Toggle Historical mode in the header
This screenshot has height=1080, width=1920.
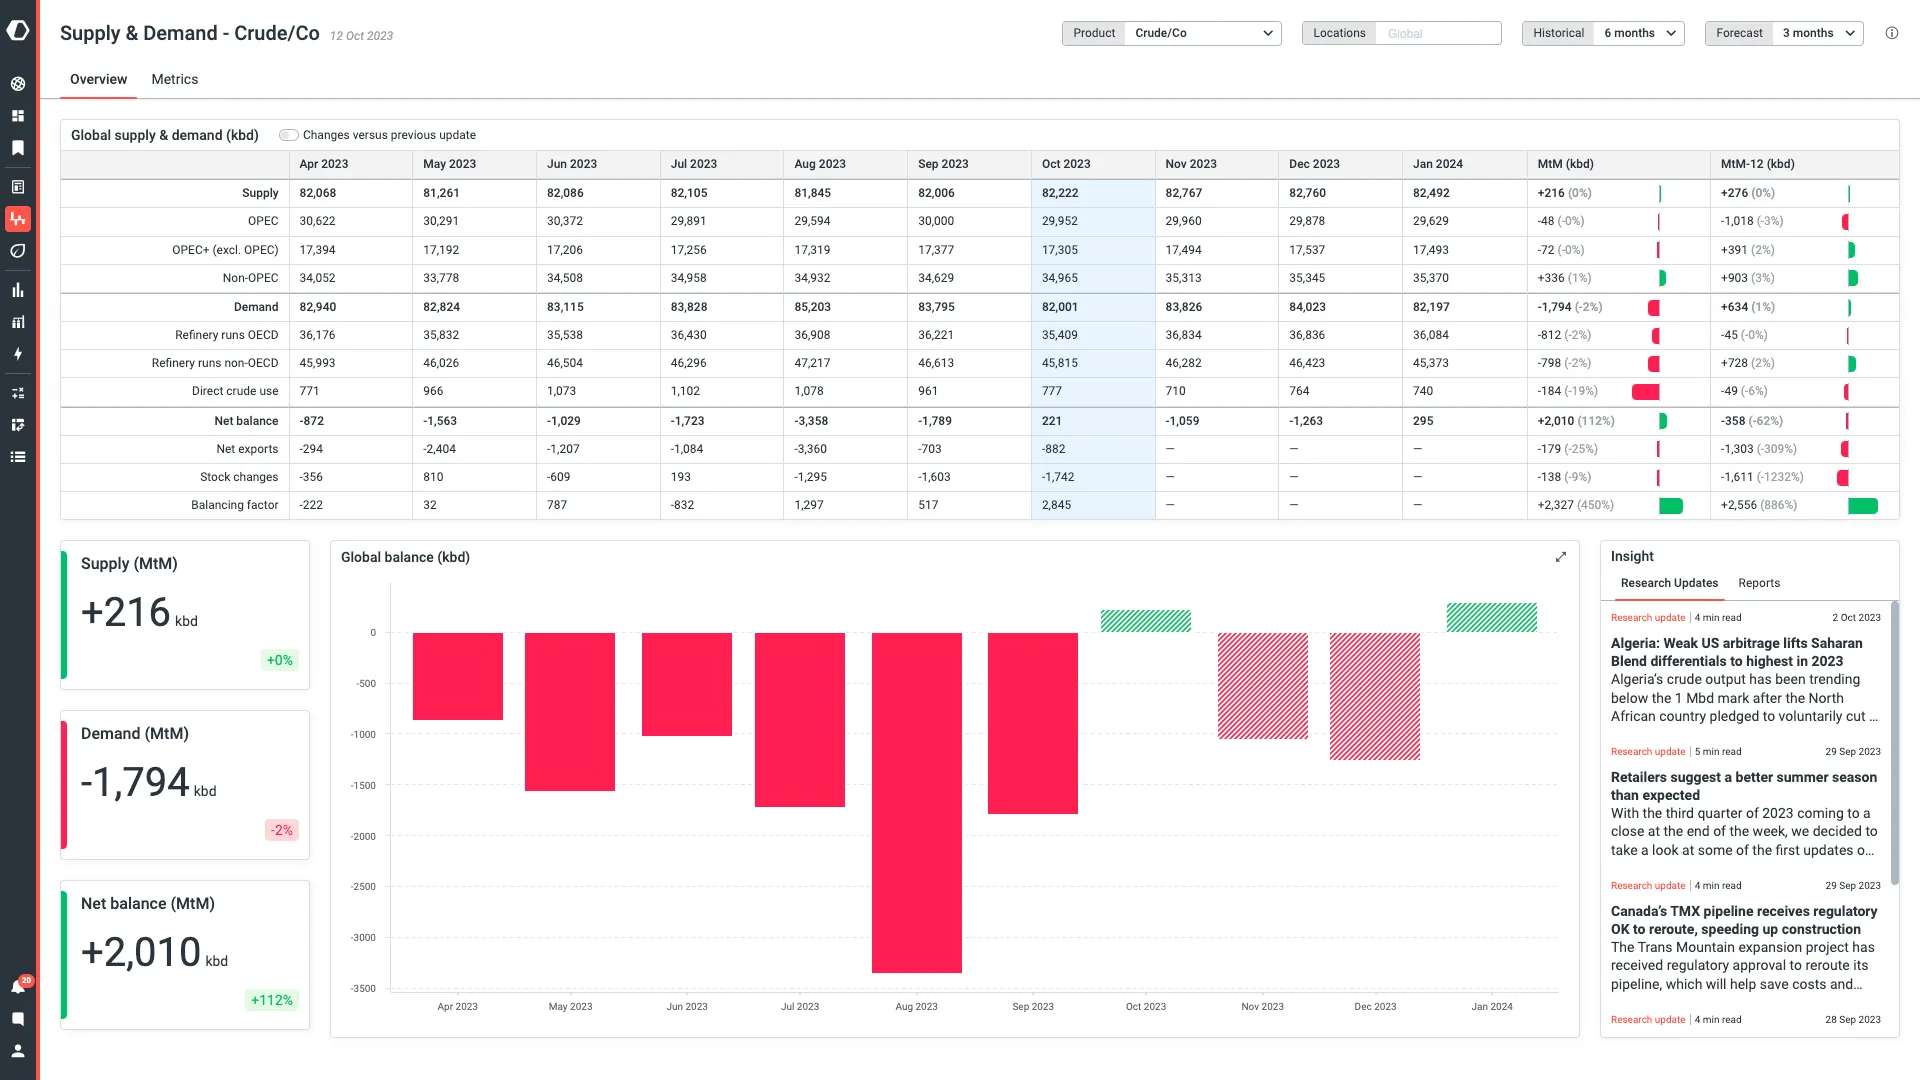coord(1557,32)
